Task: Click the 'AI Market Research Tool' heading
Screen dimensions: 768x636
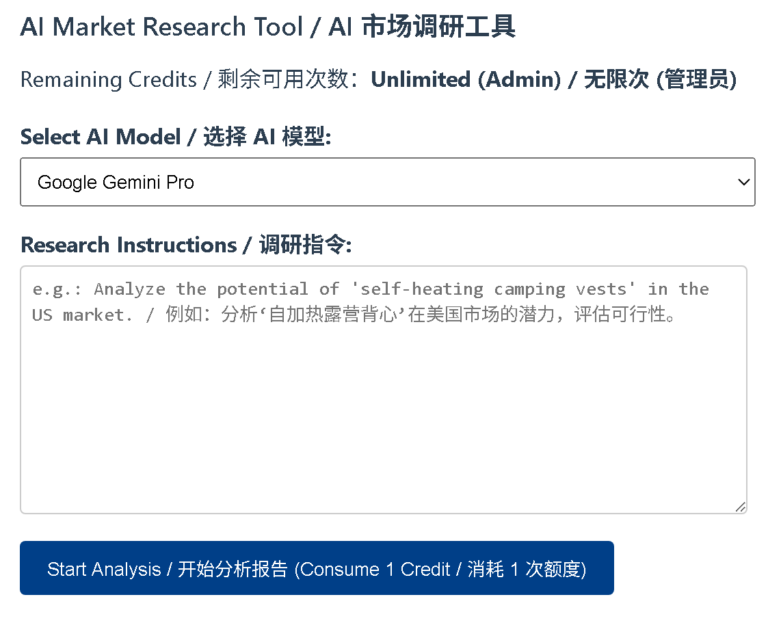Action: click(161, 27)
